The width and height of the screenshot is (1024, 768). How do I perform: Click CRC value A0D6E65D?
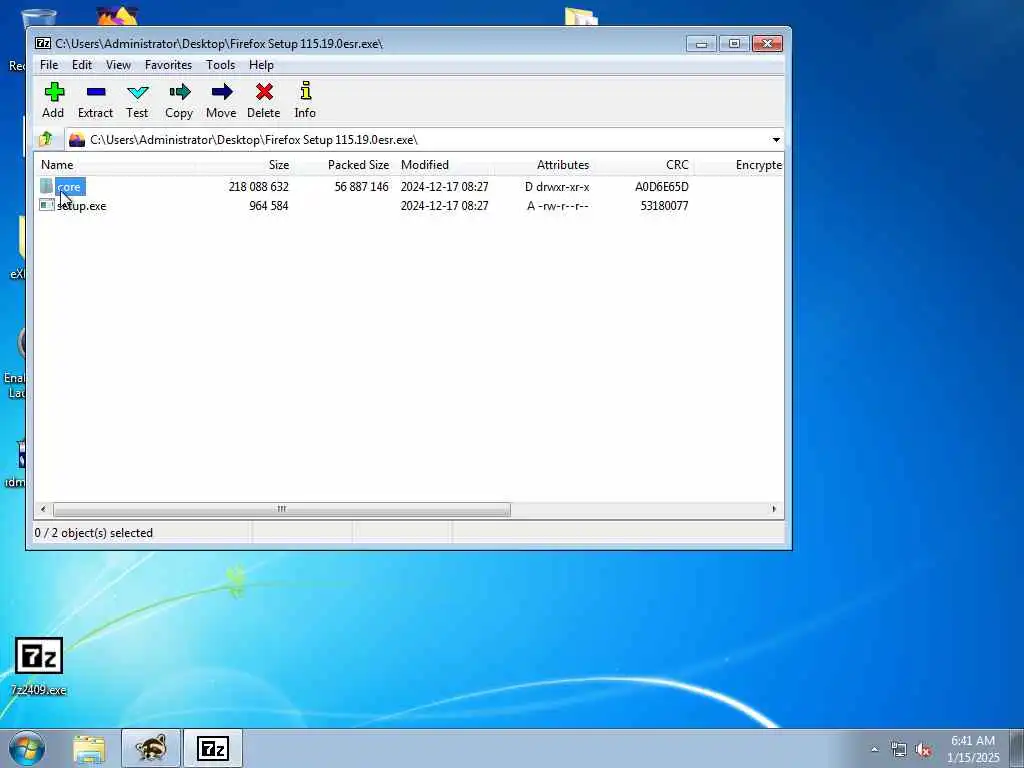662,187
